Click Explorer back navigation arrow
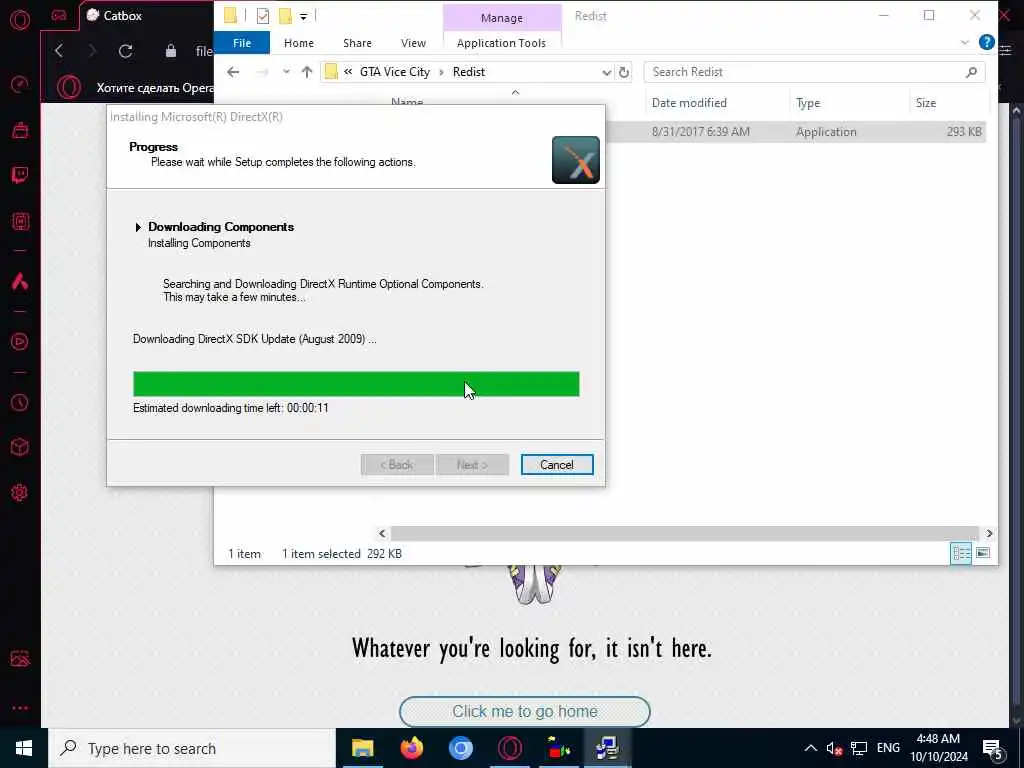This screenshot has height=768, width=1024. coord(233,72)
